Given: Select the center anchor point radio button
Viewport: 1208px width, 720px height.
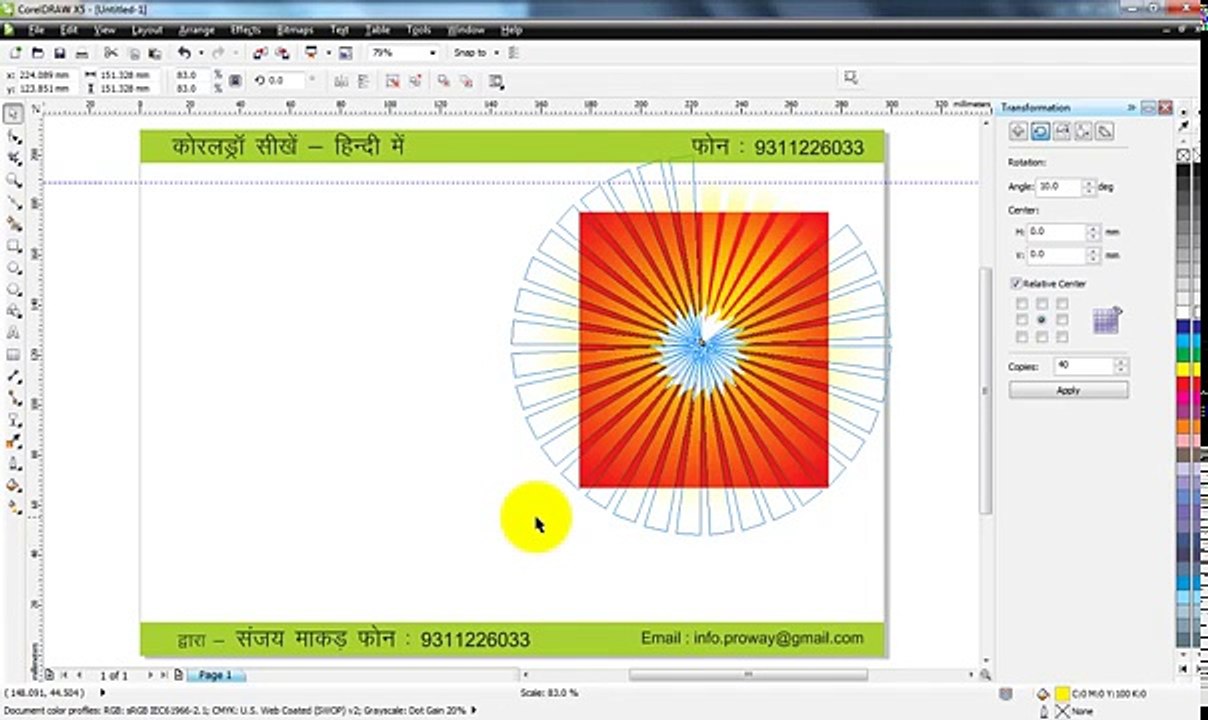Looking at the screenshot, I should coord(1041,320).
